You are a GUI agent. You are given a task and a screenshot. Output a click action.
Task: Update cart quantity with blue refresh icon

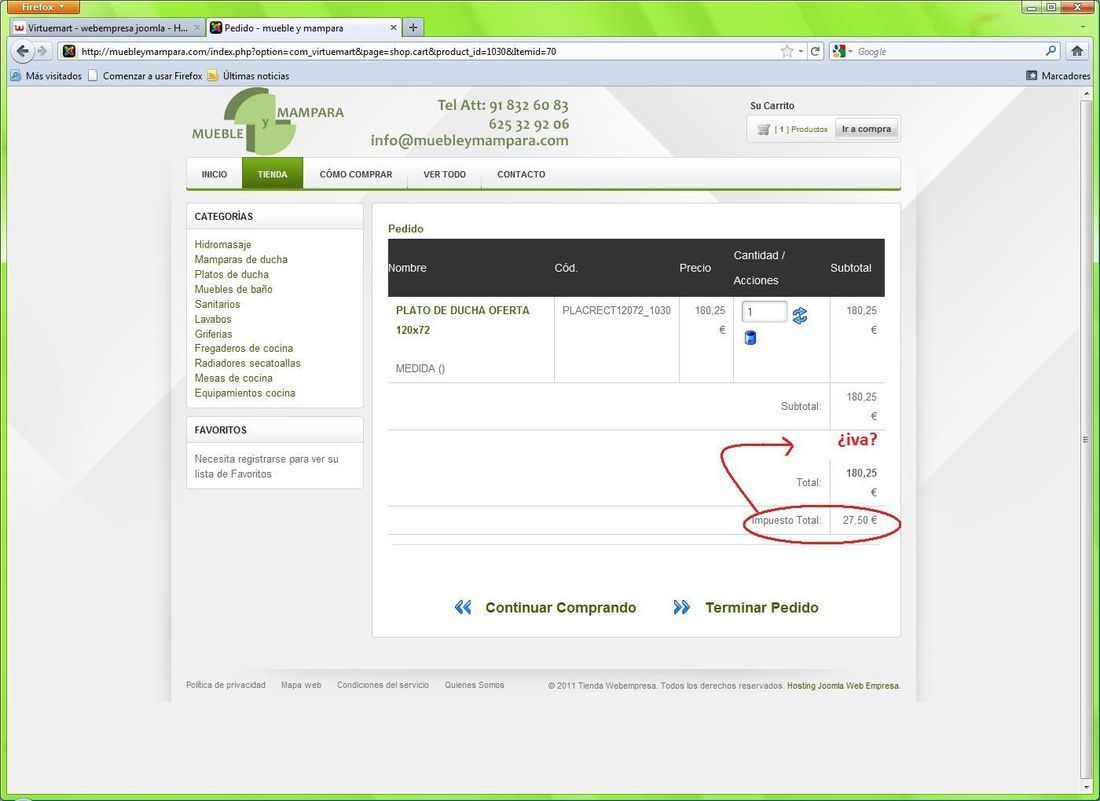tap(800, 316)
